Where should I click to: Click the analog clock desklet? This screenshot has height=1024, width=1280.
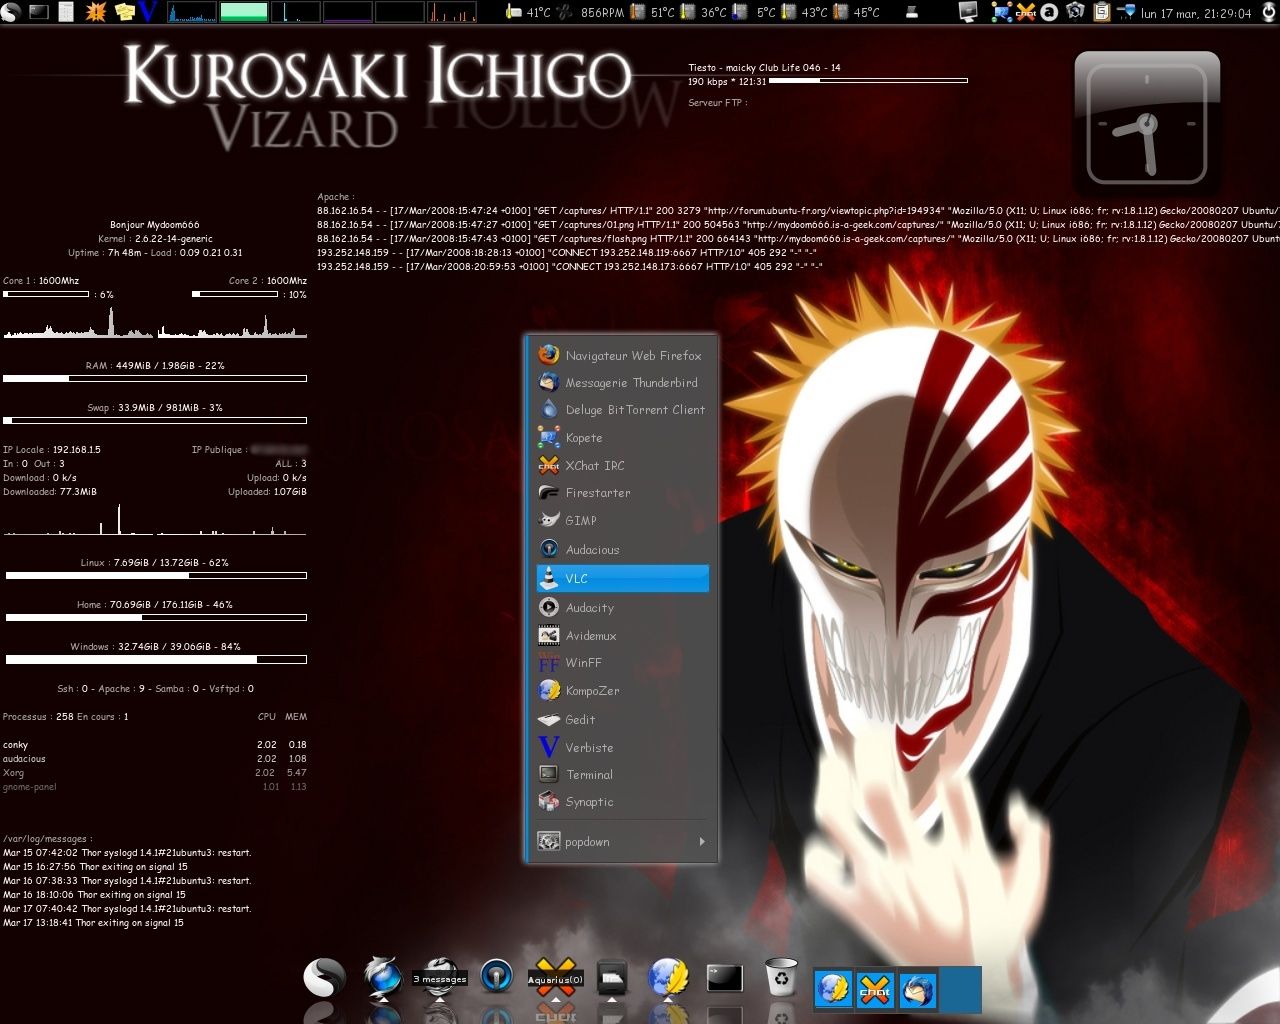(x=1147, y=124)
